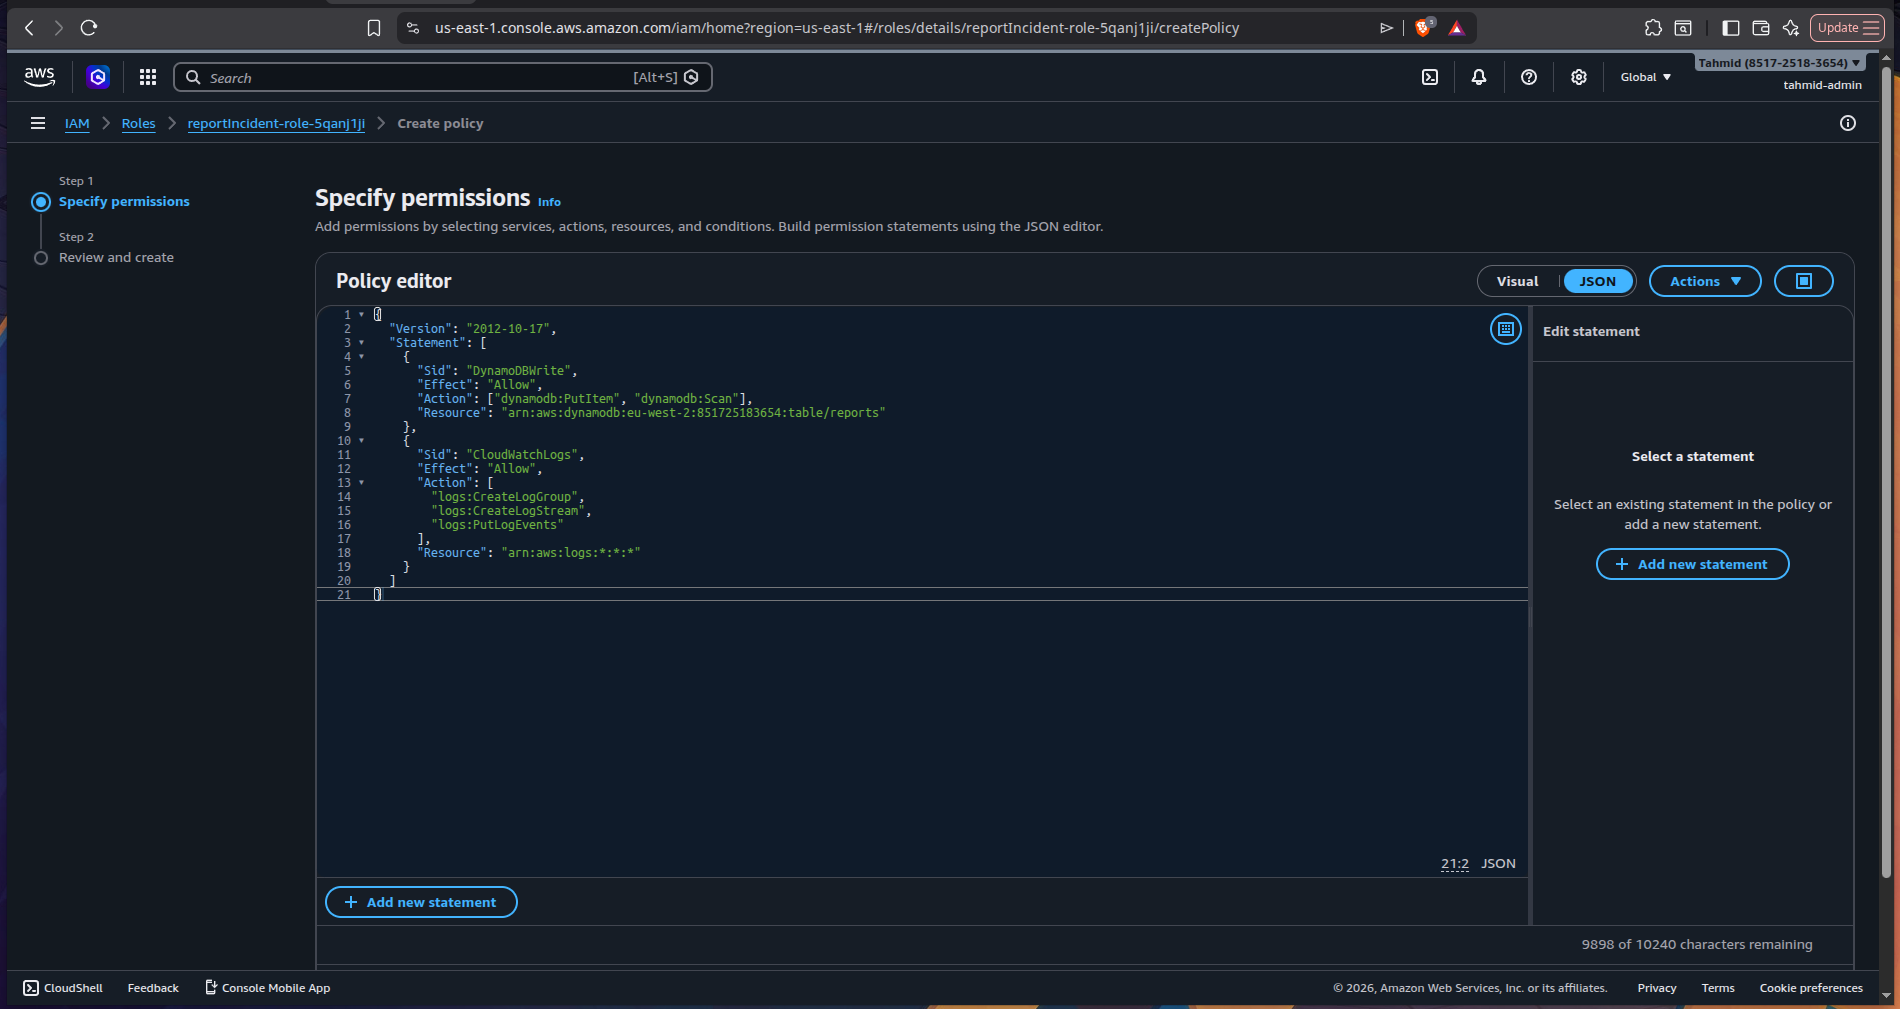The width and height of the screenshot is (1900, 1009).
Task: Open Brave Shields lion icon
Action: click(1424, 27)
